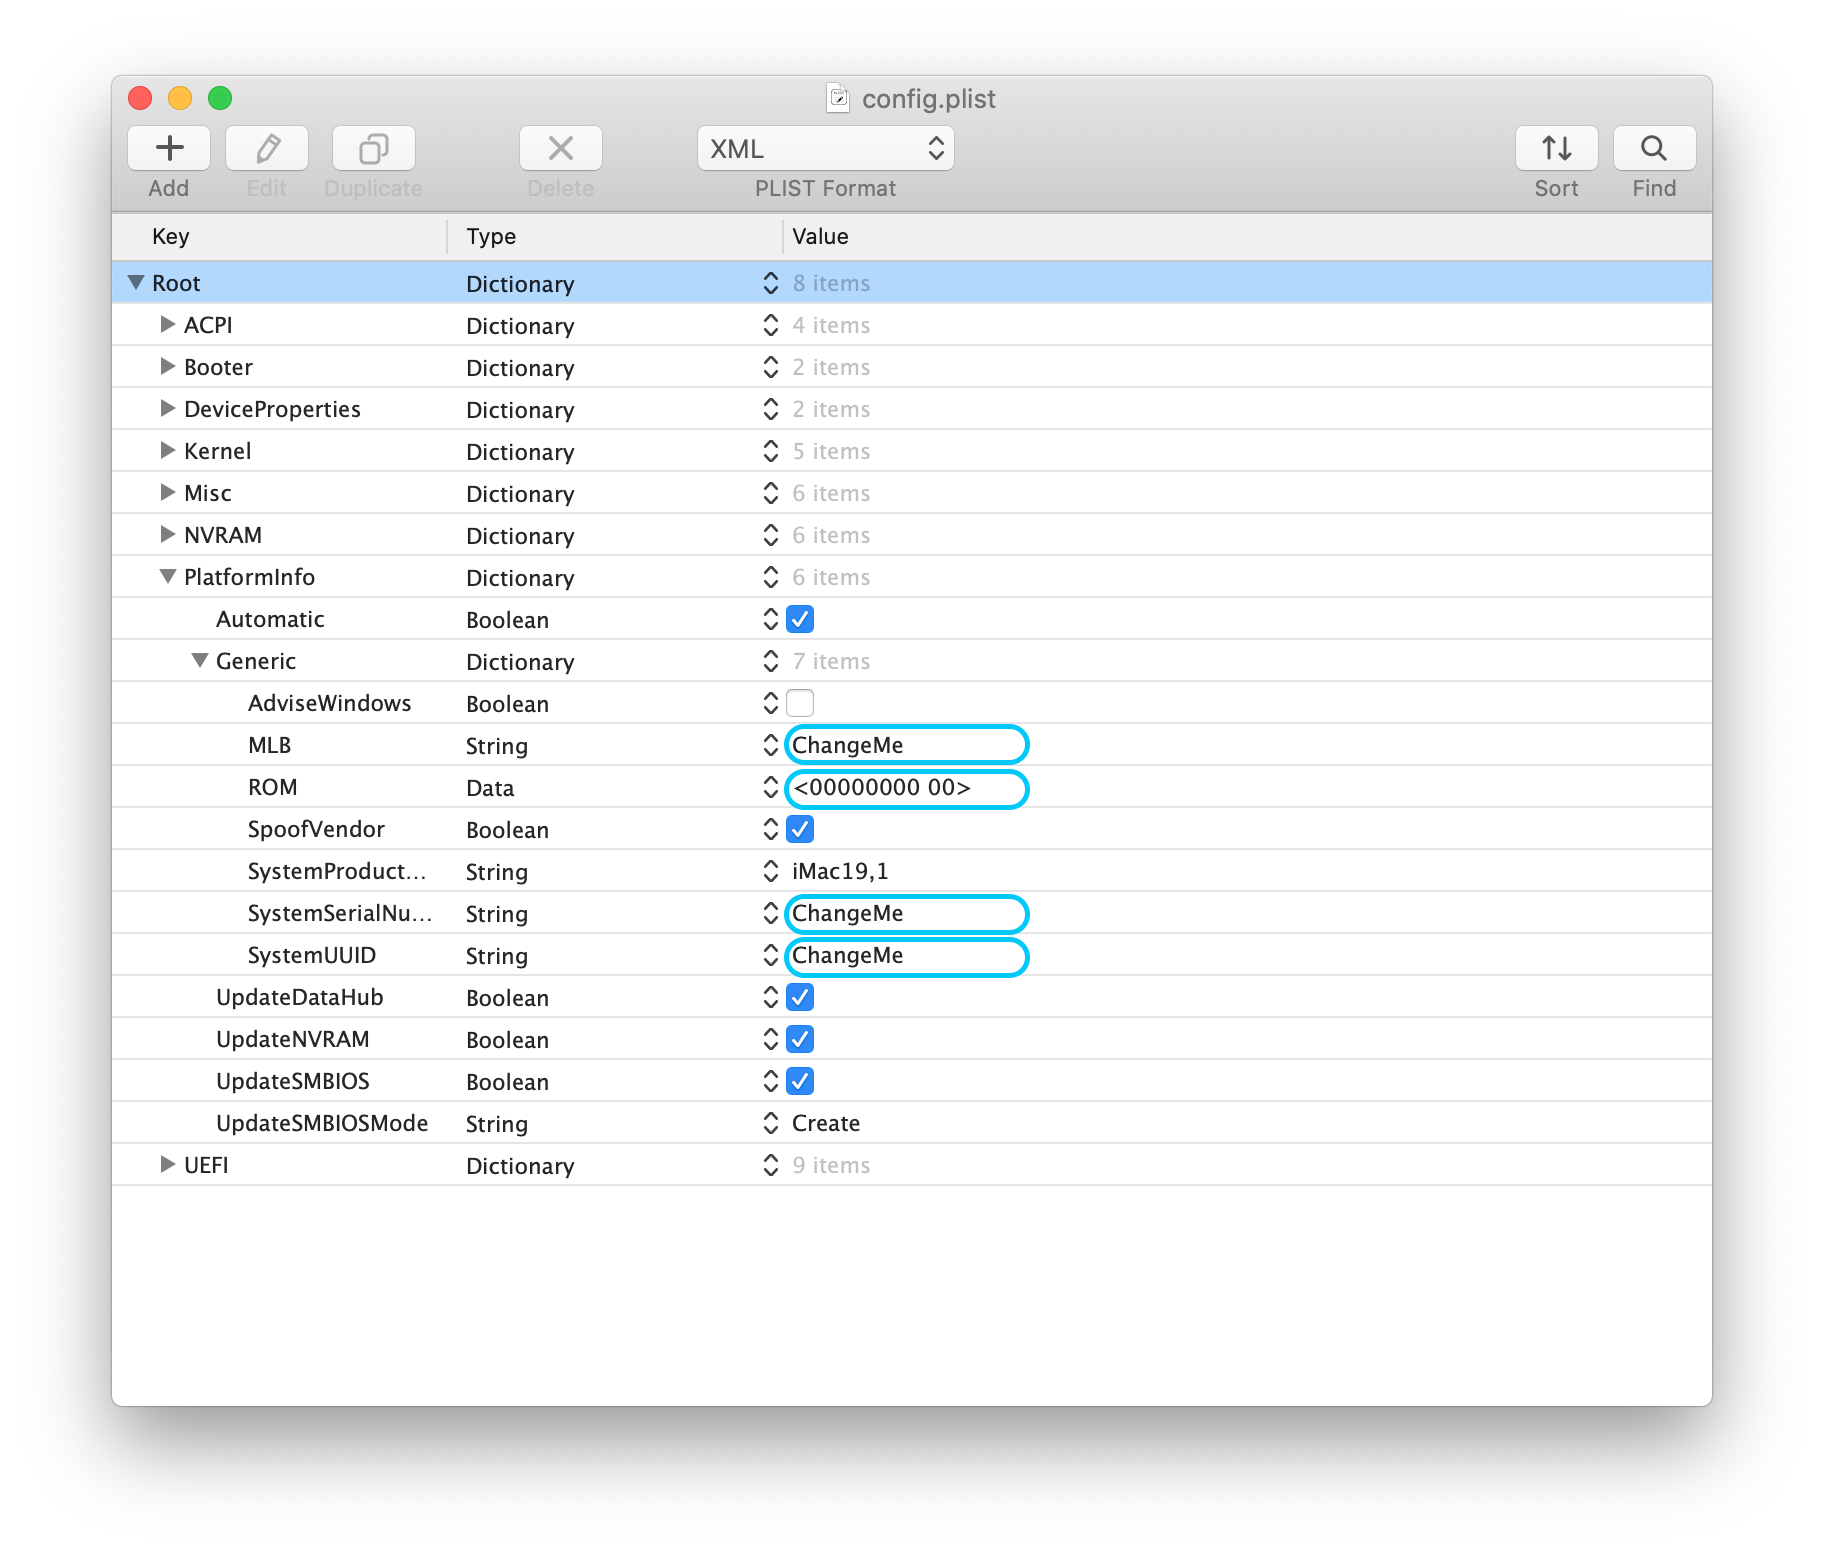The height and width of the screenshot is (1554, 1824).
Task: Open Find with the magnifier icon
Action: [x=1654, y=148]
